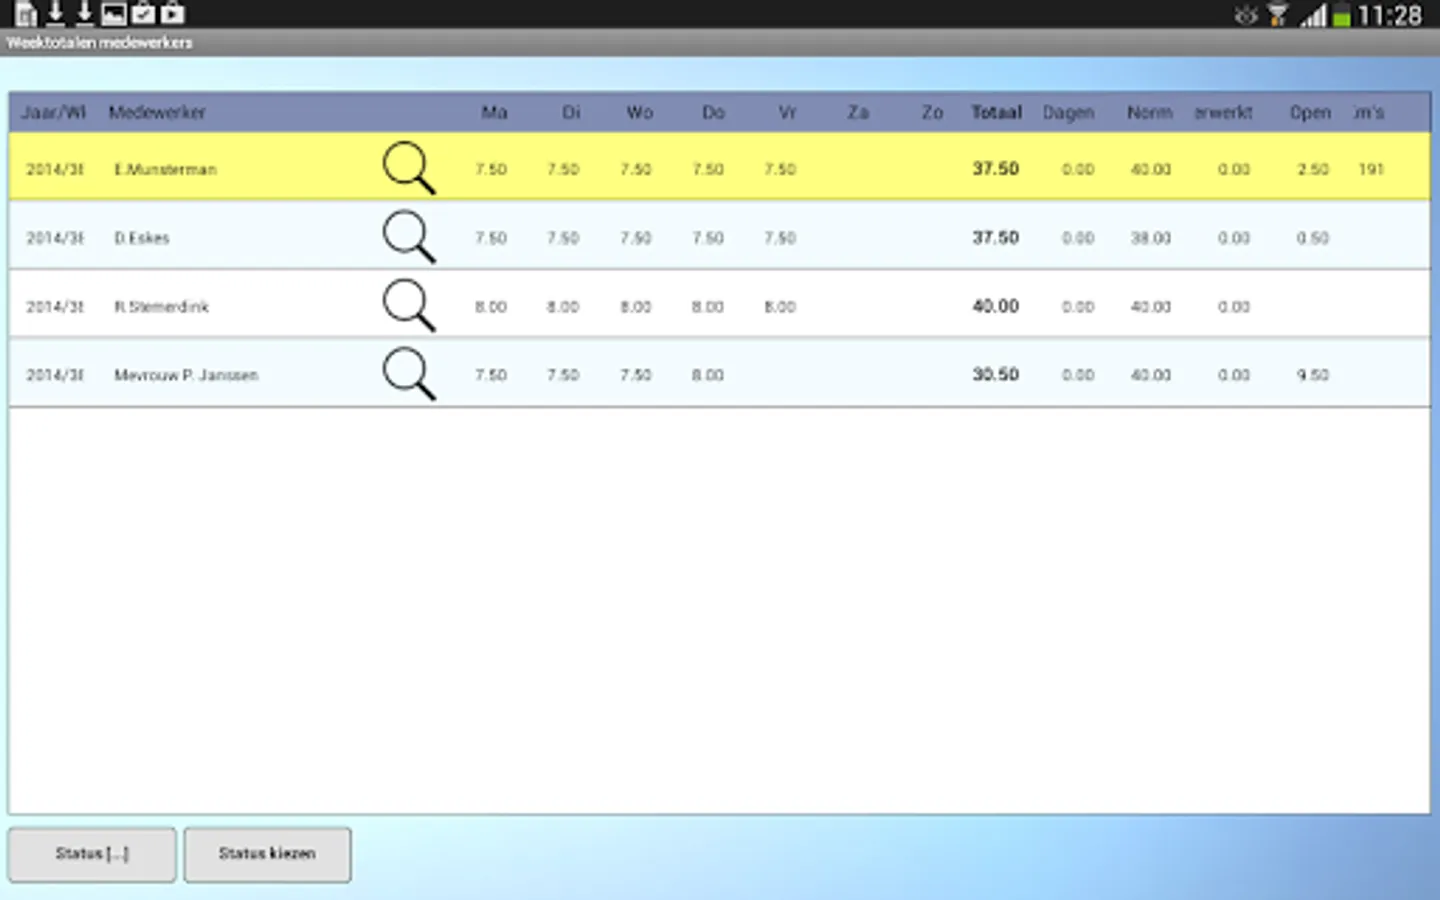
Task: Select the Ma column header
Action: click(x=494, y=112)
